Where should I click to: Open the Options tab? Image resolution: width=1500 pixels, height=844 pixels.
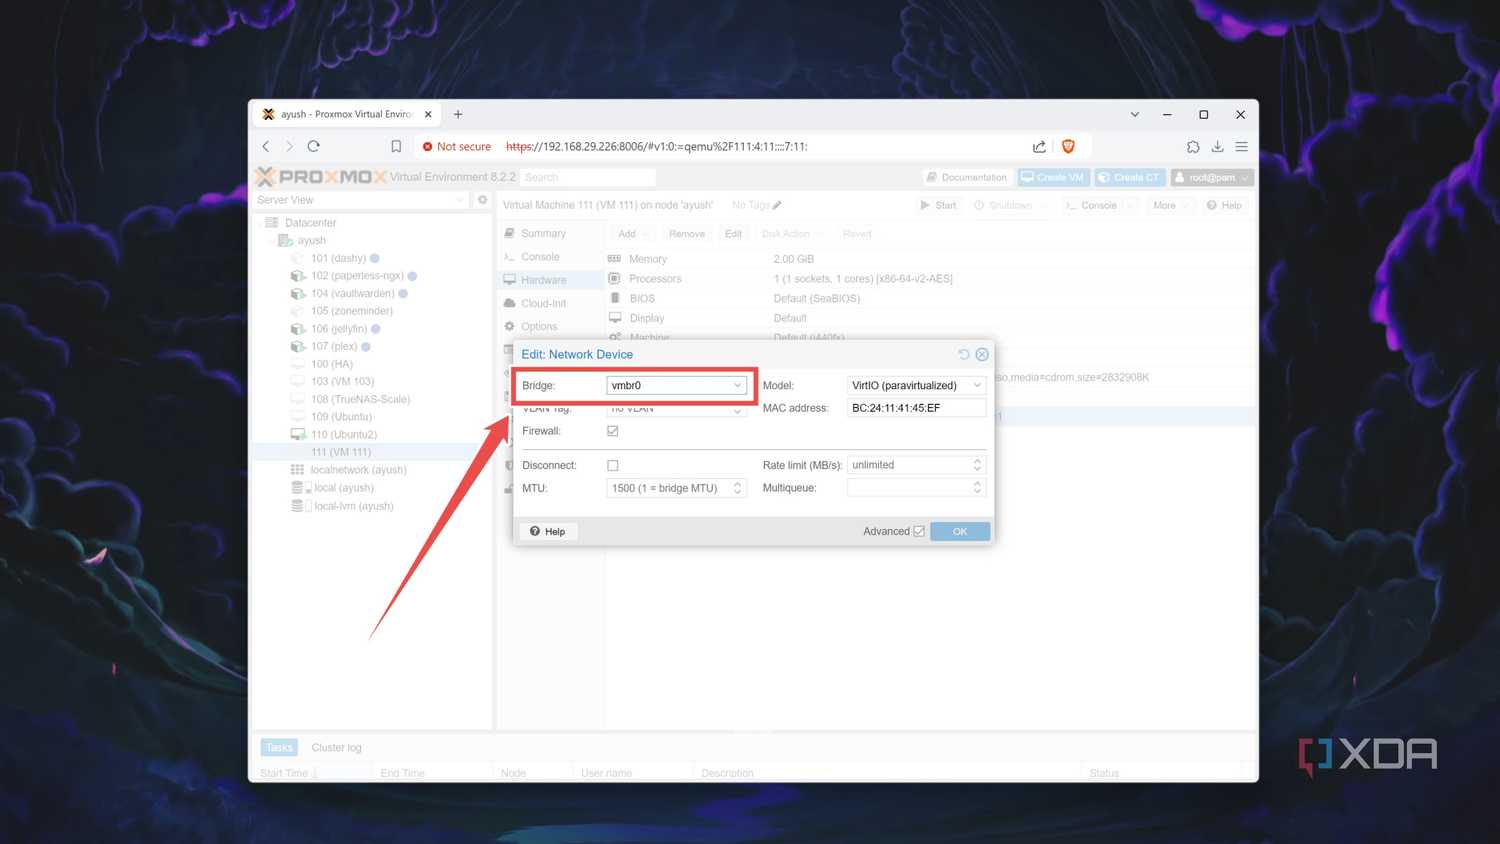tap(539, 326)
